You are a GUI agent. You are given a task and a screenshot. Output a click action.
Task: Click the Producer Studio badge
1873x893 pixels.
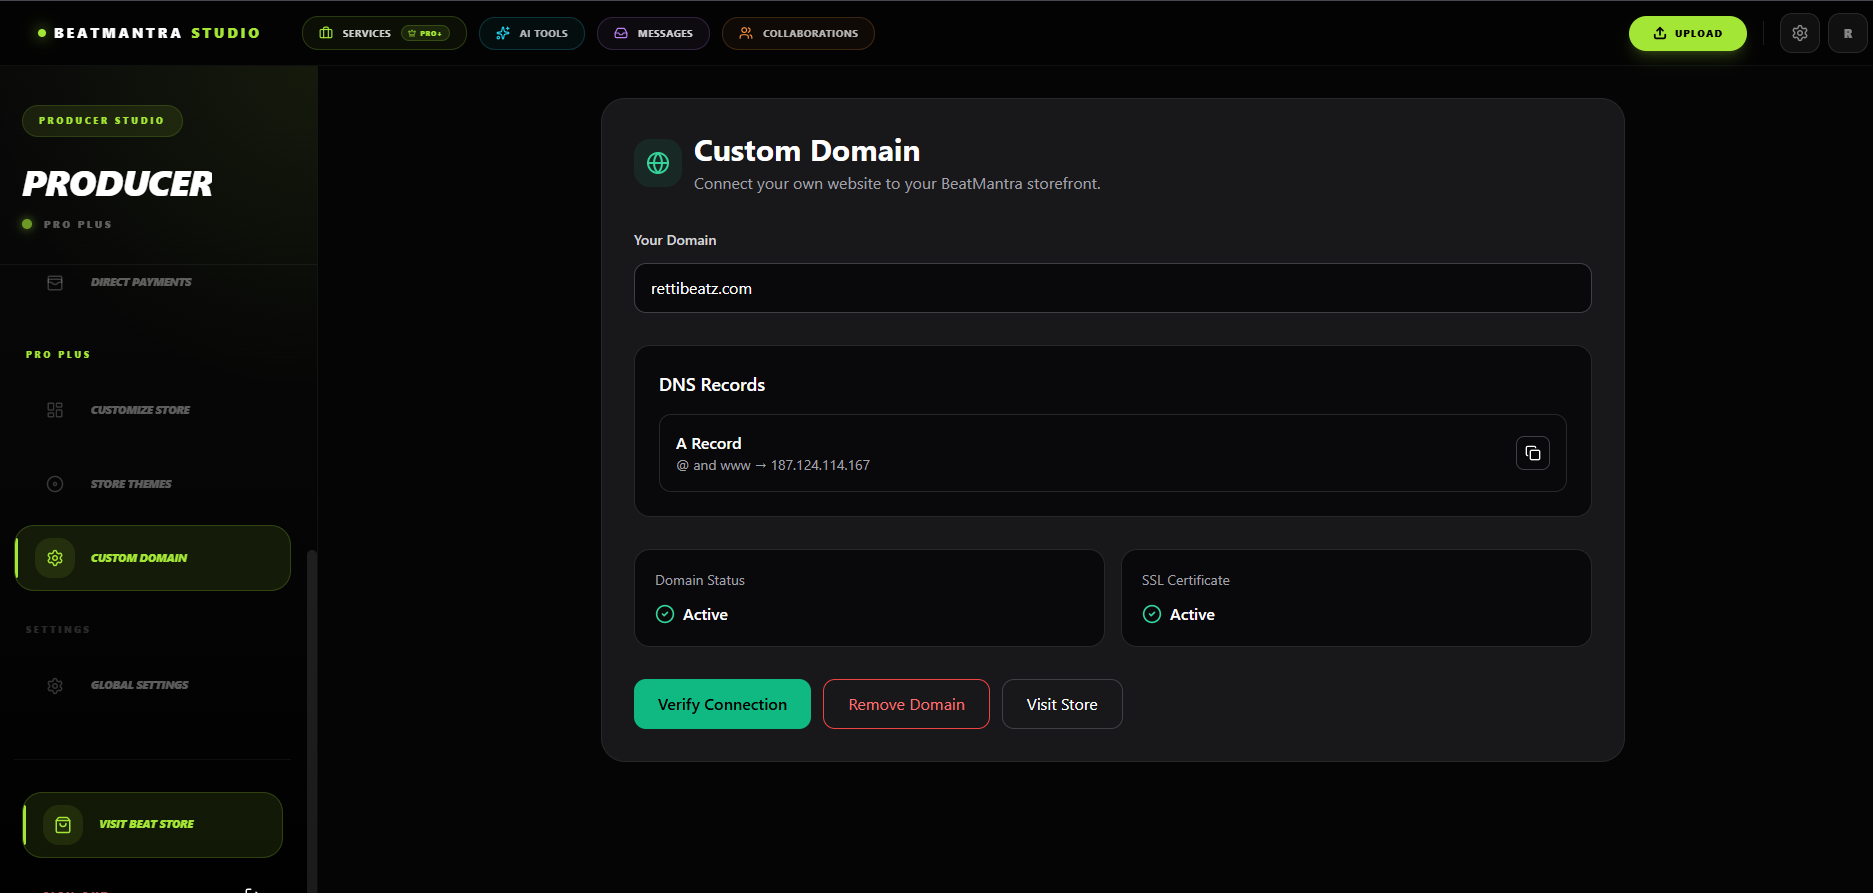102,120
